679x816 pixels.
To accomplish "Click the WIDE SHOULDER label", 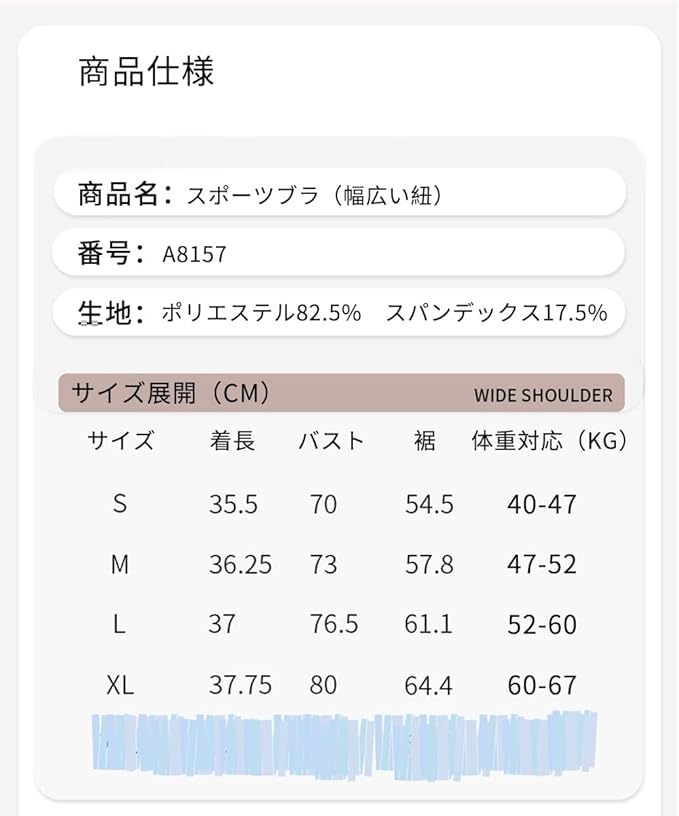I will (543, 395).
